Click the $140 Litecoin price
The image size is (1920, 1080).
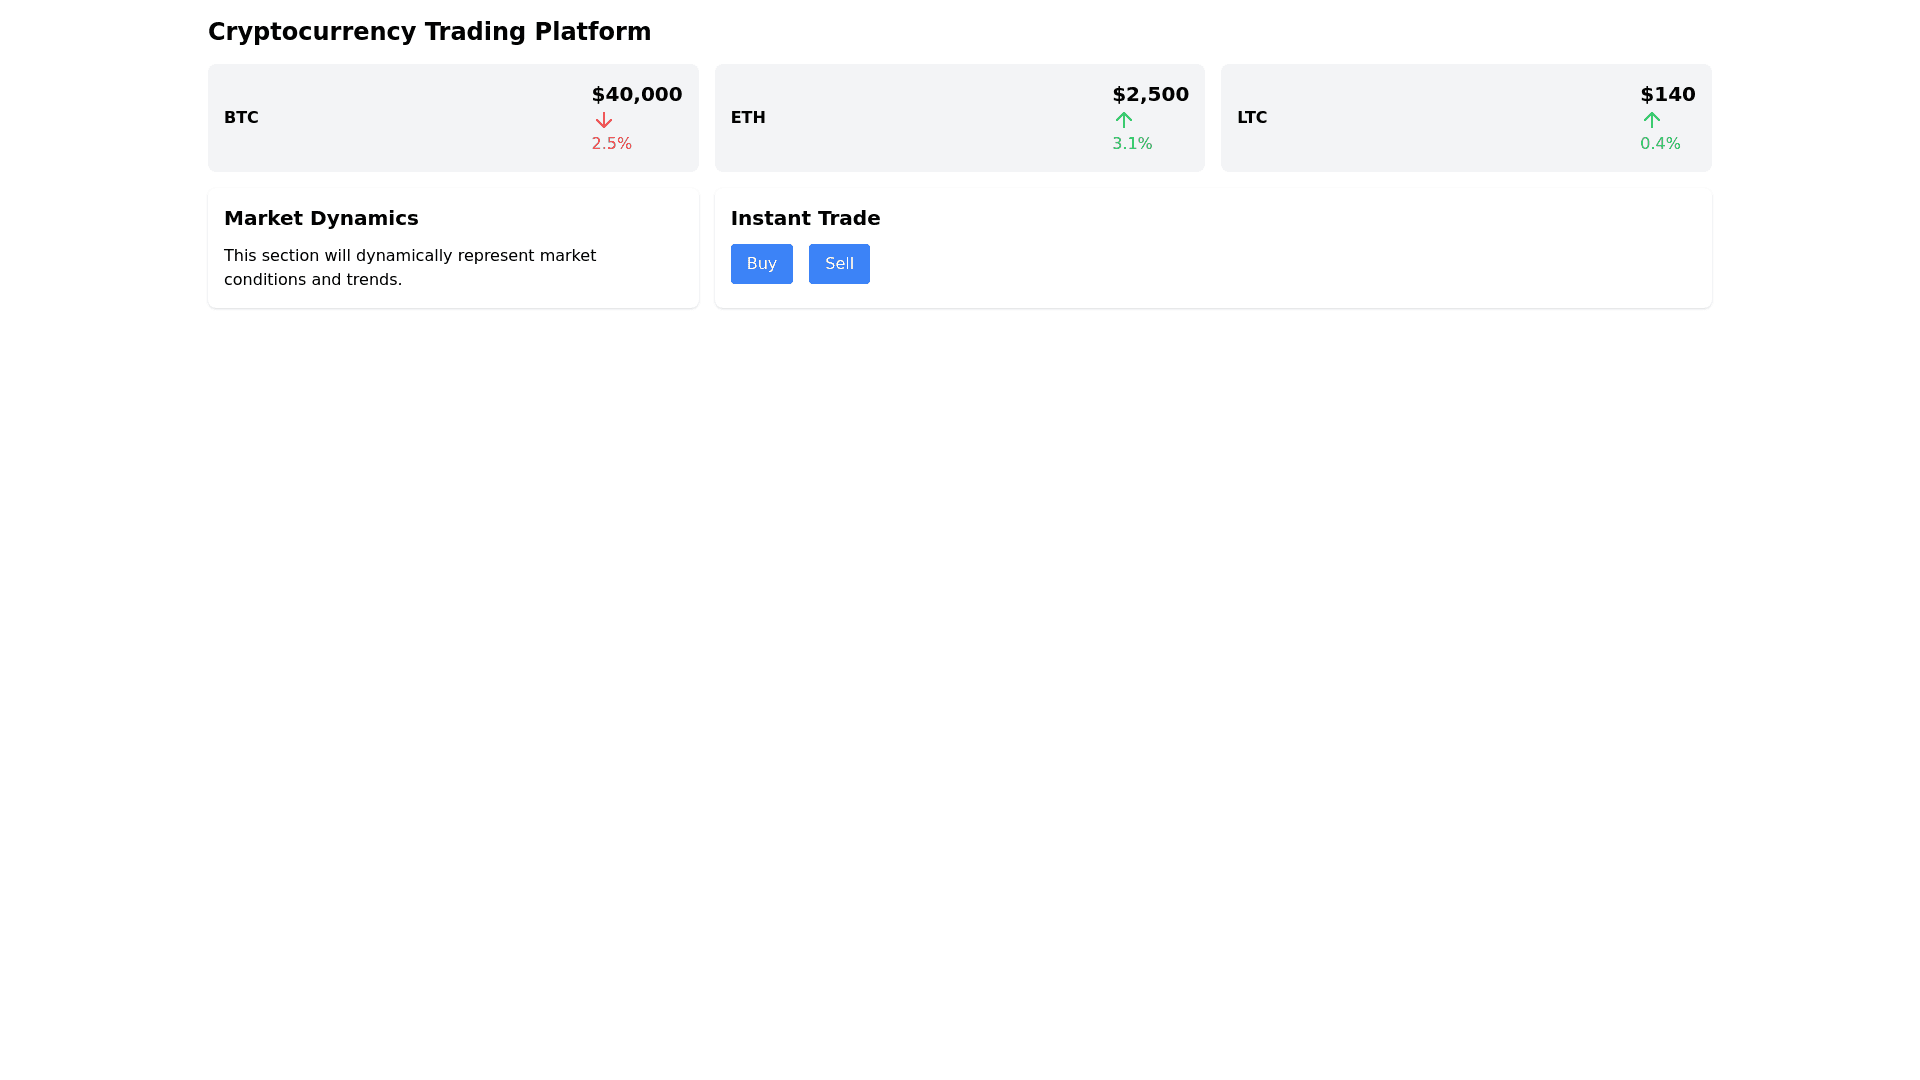[1667, 94]
